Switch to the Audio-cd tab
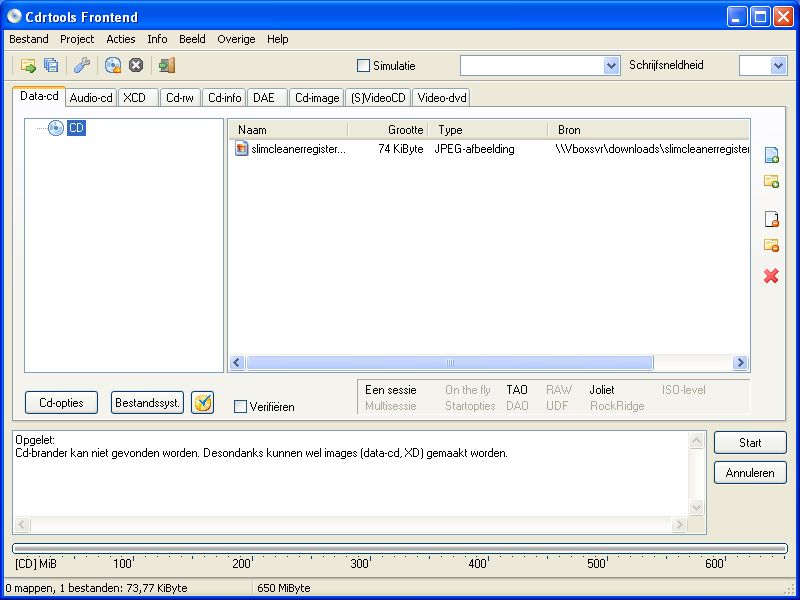 pyautogui.click(x=90, y=97)
